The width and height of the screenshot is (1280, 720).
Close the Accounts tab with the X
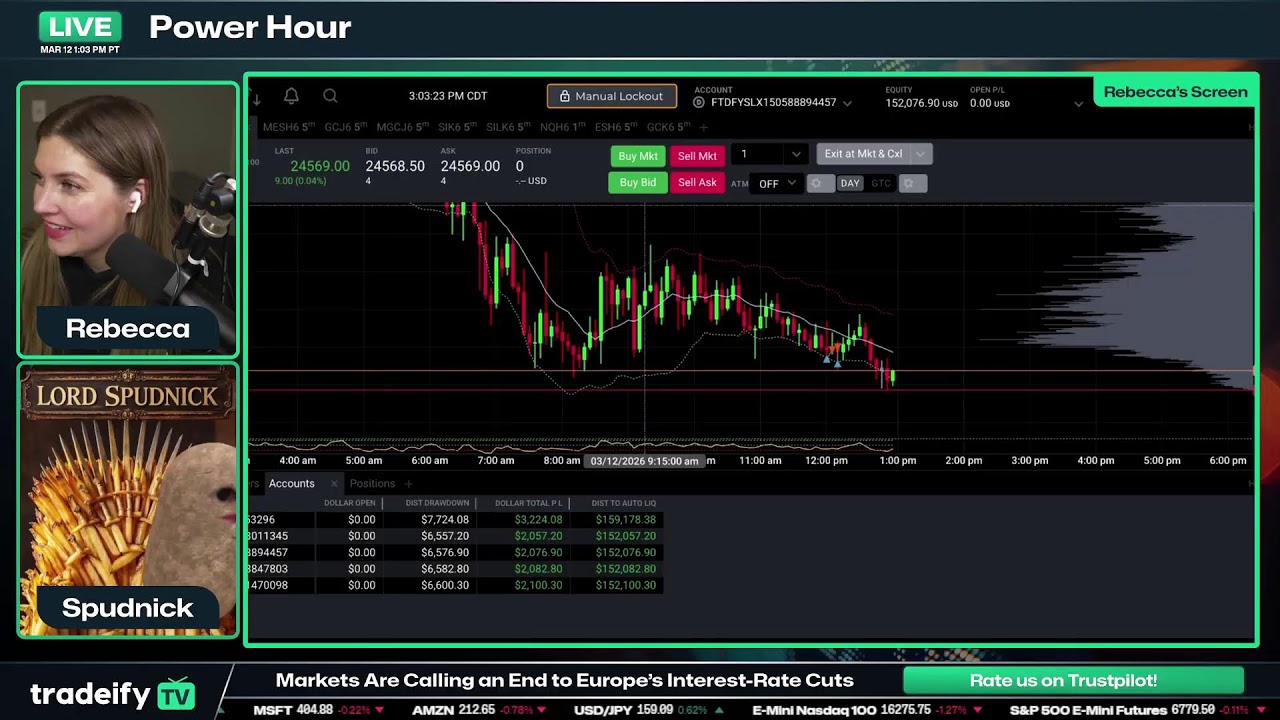point(334,484)
